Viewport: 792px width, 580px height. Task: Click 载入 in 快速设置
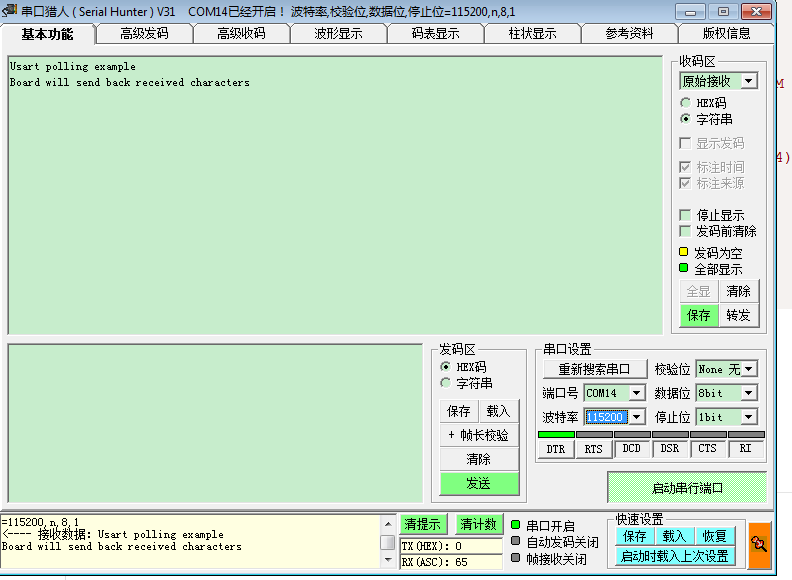[x=674, y=536]
